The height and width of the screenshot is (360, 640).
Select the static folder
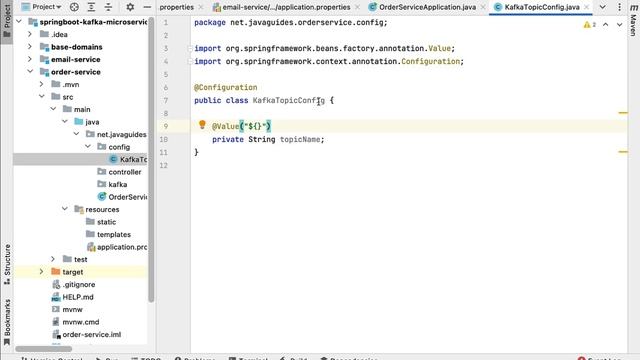pos(101,222)
